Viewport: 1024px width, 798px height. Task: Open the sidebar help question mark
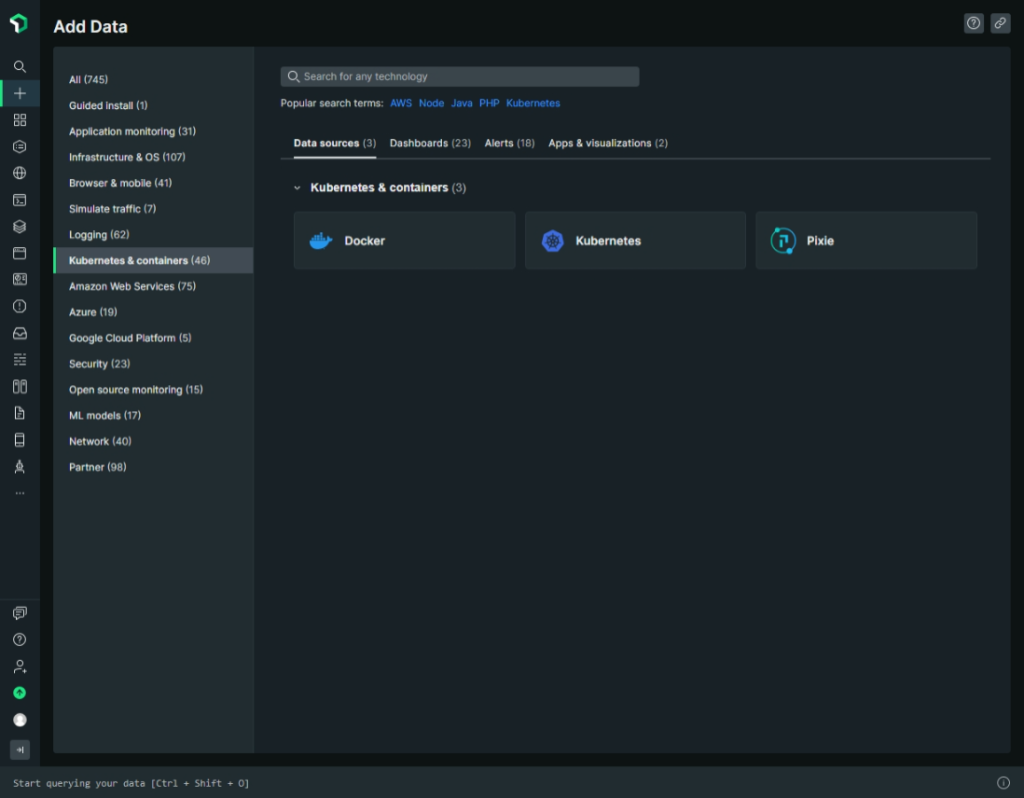(20, 639)
